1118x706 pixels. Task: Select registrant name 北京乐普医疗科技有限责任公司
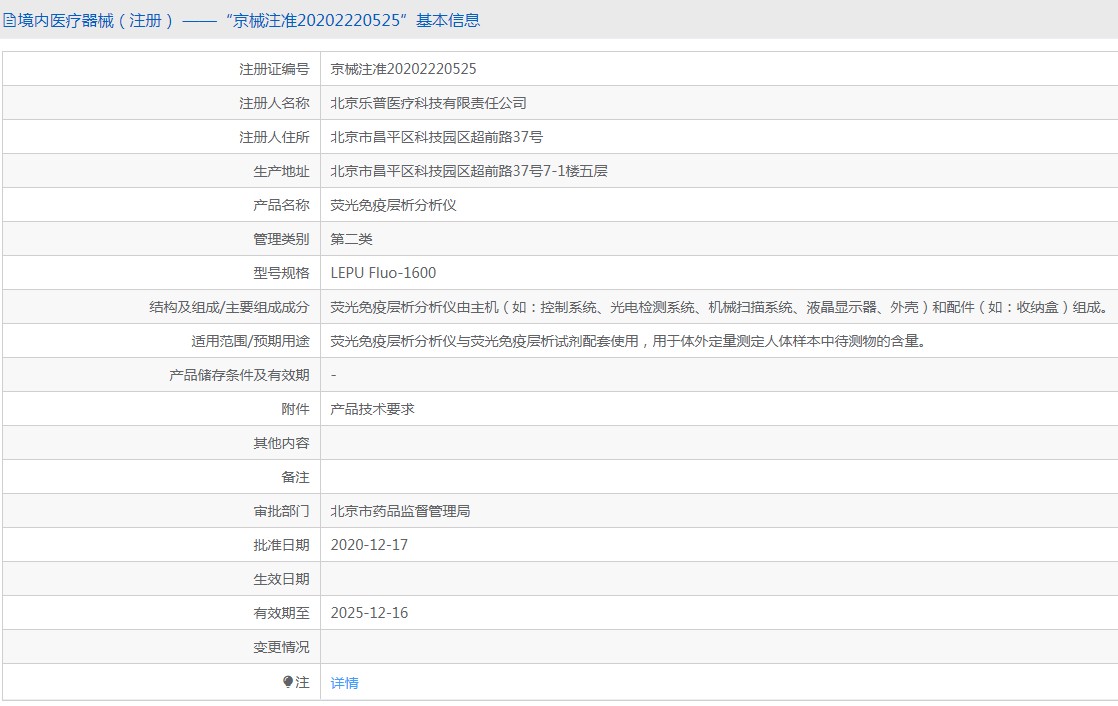coord(428,103)
